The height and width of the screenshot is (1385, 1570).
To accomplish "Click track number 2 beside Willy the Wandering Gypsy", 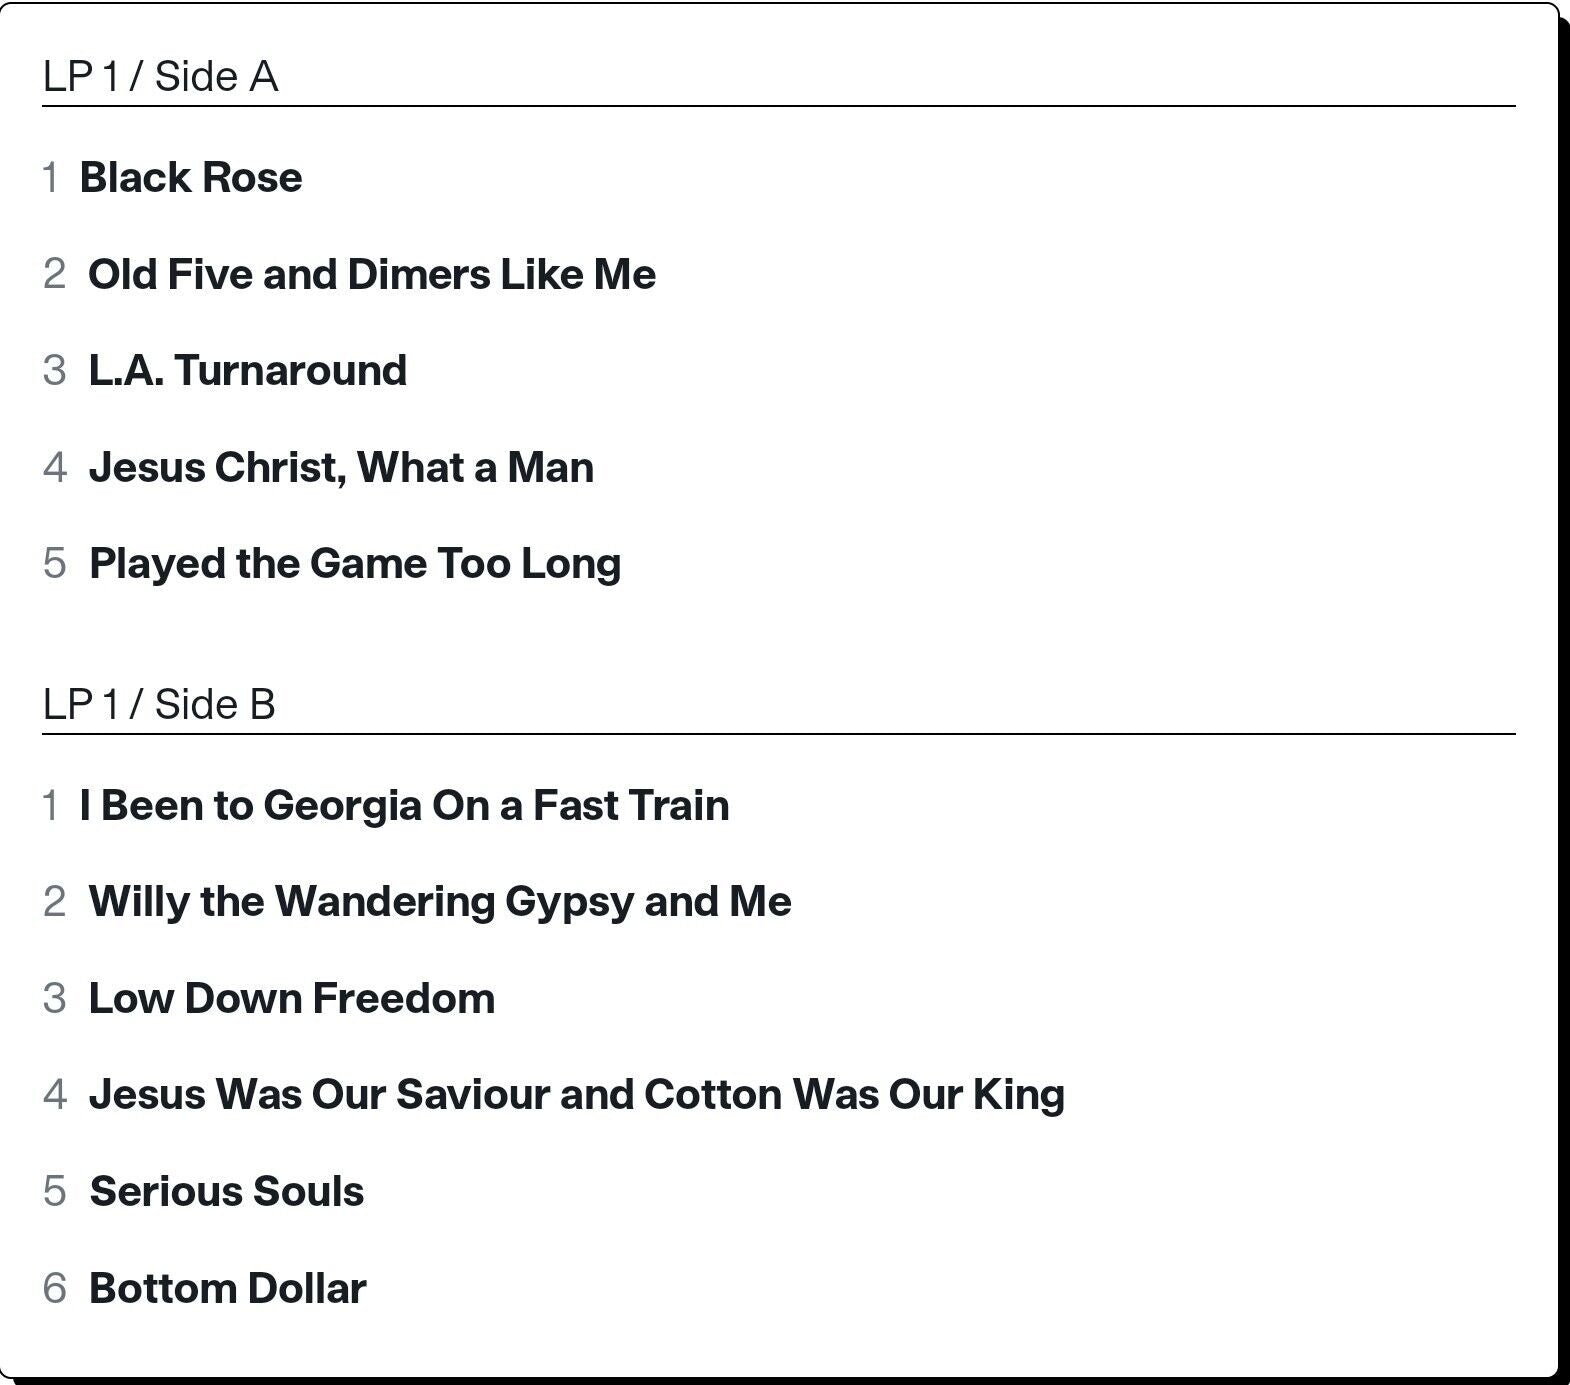I will [54, 903].
